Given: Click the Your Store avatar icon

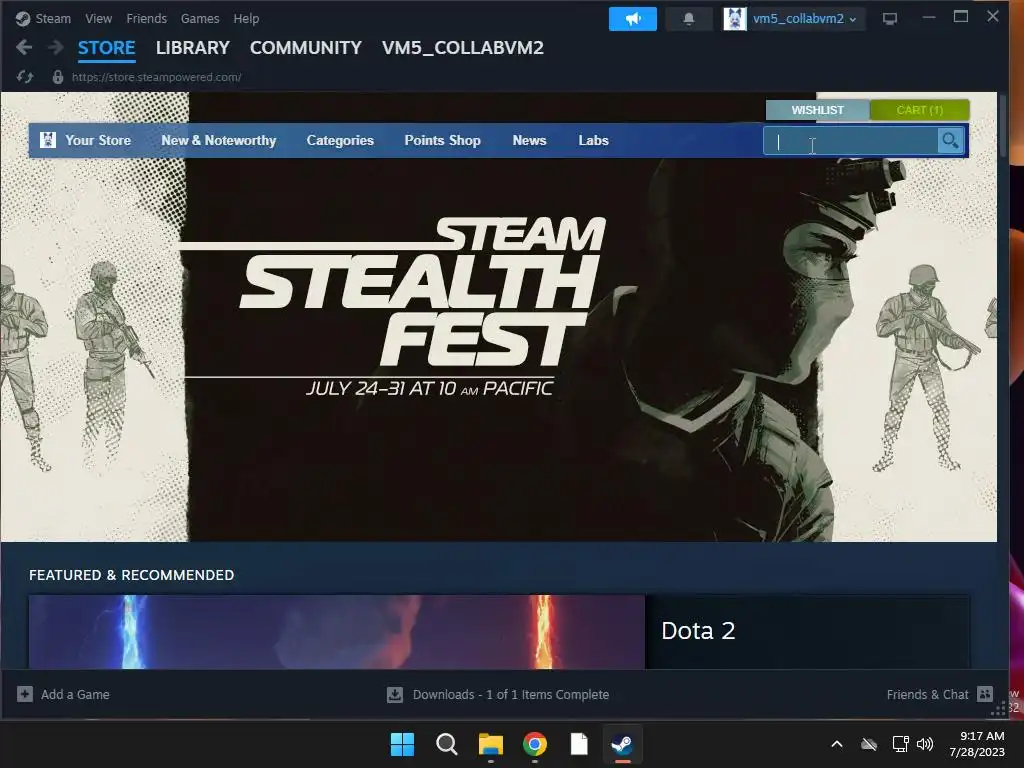Looking at the screenshot, I should [x=48, y=140].
